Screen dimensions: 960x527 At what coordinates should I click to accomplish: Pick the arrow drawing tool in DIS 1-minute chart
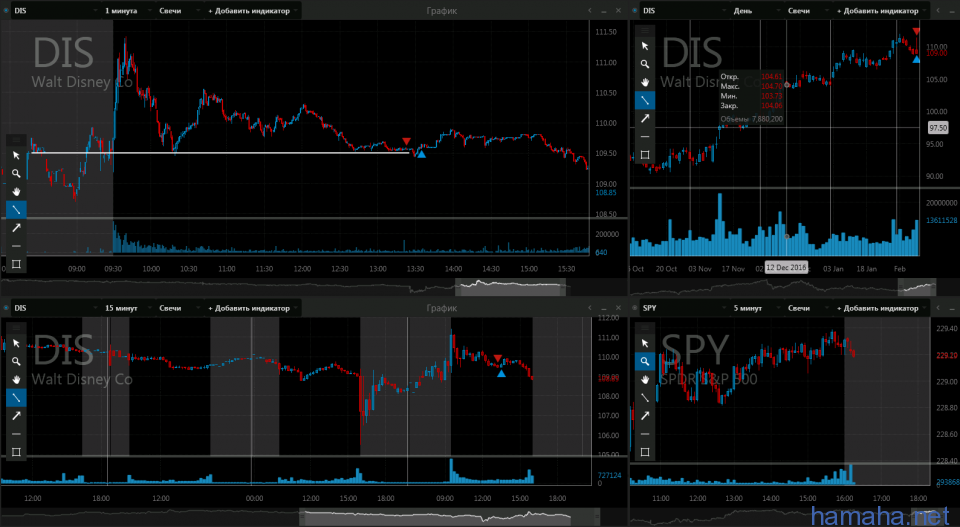click(17, 228)
